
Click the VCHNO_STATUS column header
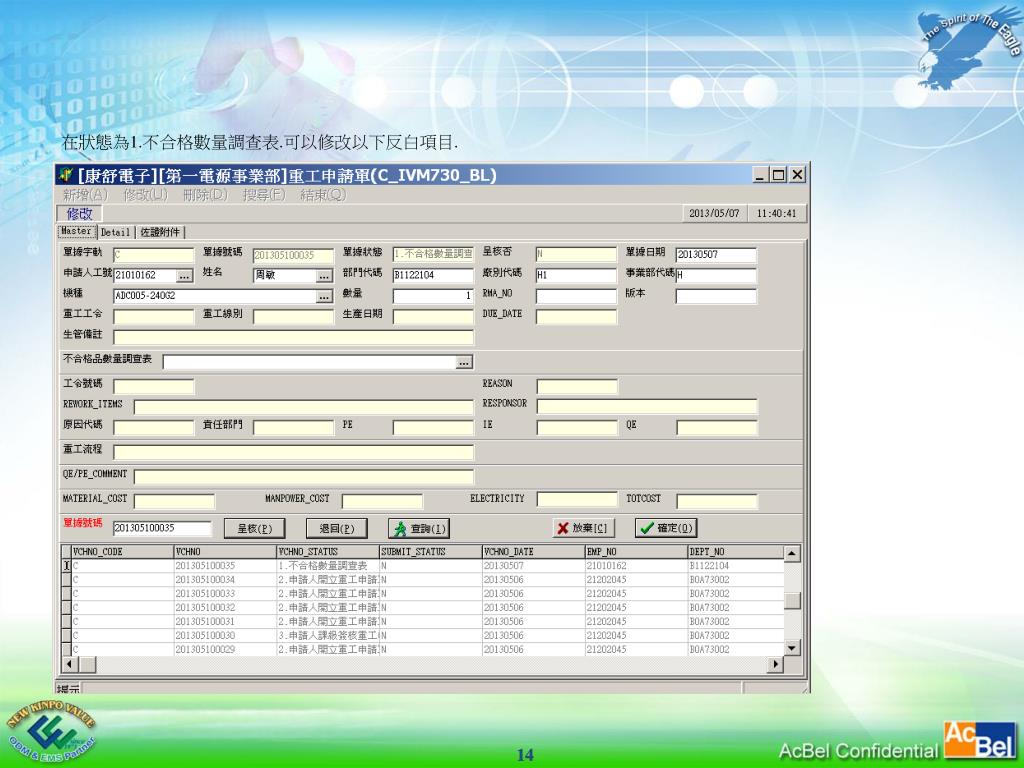tap(328, 552)
